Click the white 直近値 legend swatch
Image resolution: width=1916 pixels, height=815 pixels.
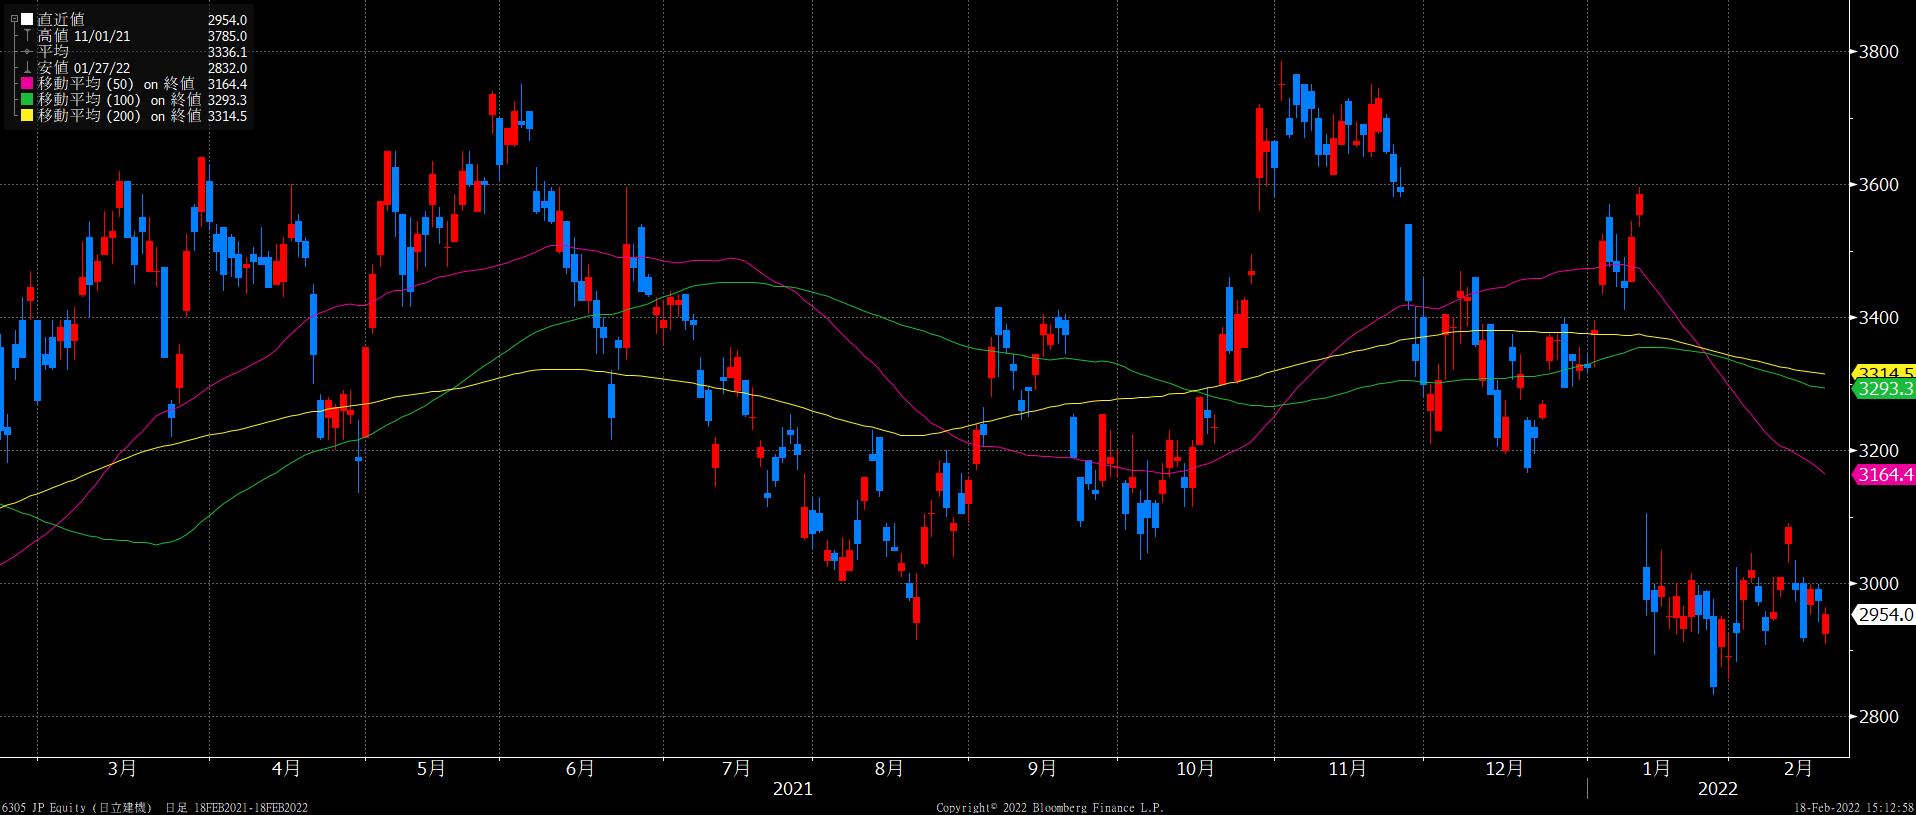(27, 20)
